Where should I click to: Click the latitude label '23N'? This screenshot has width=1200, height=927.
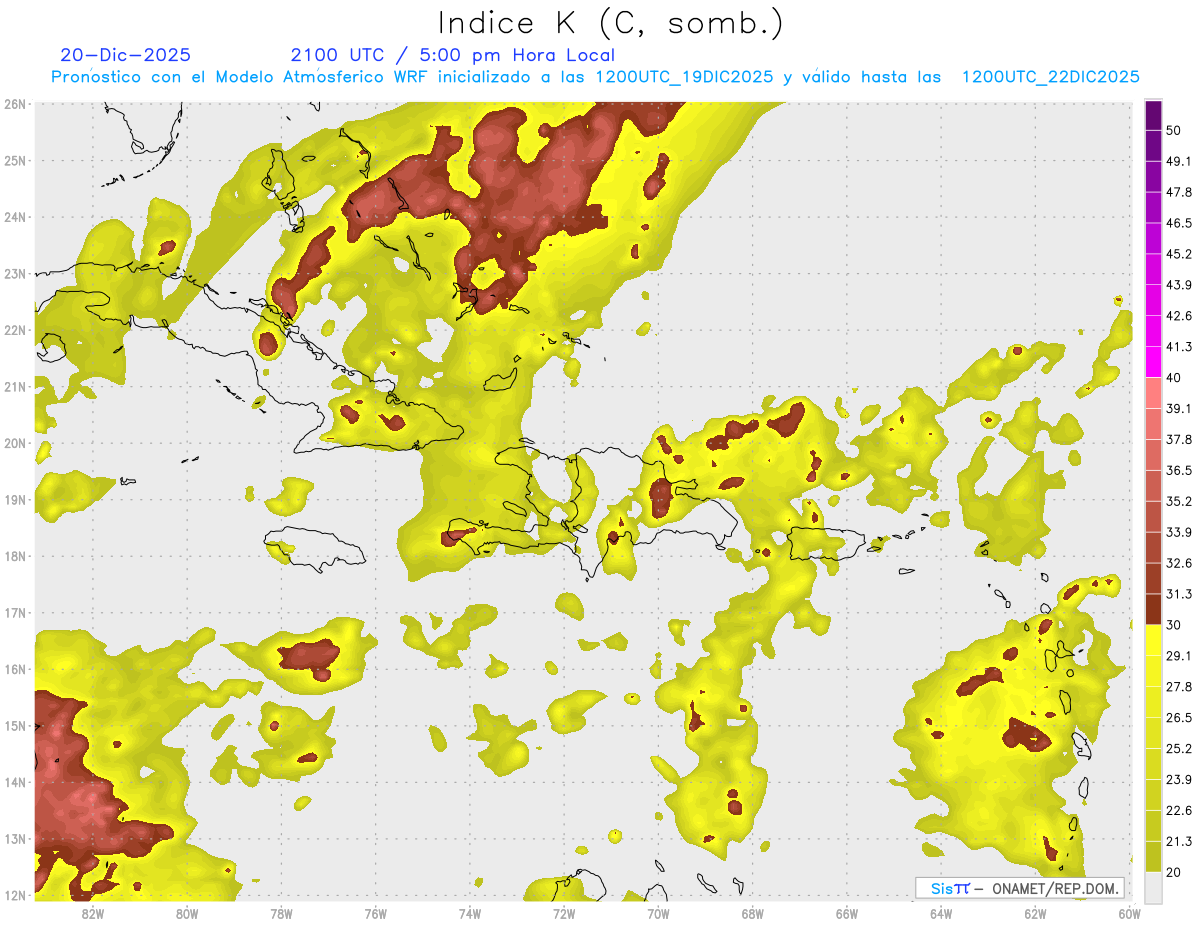15,274
